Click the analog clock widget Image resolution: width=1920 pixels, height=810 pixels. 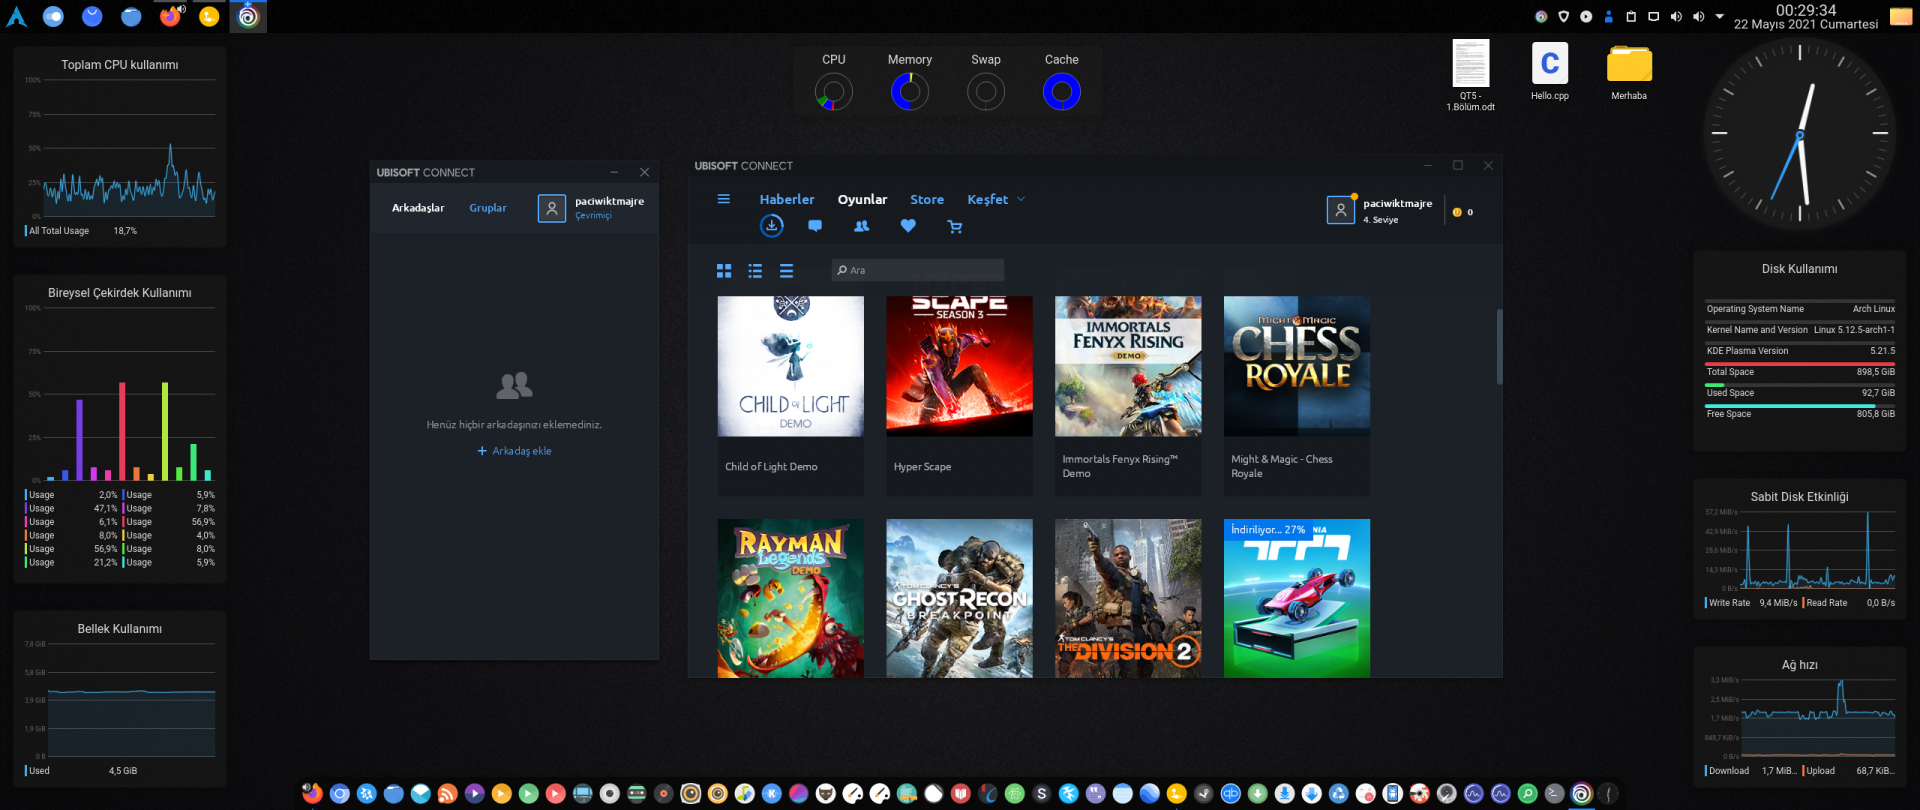tap(1800, 133)
